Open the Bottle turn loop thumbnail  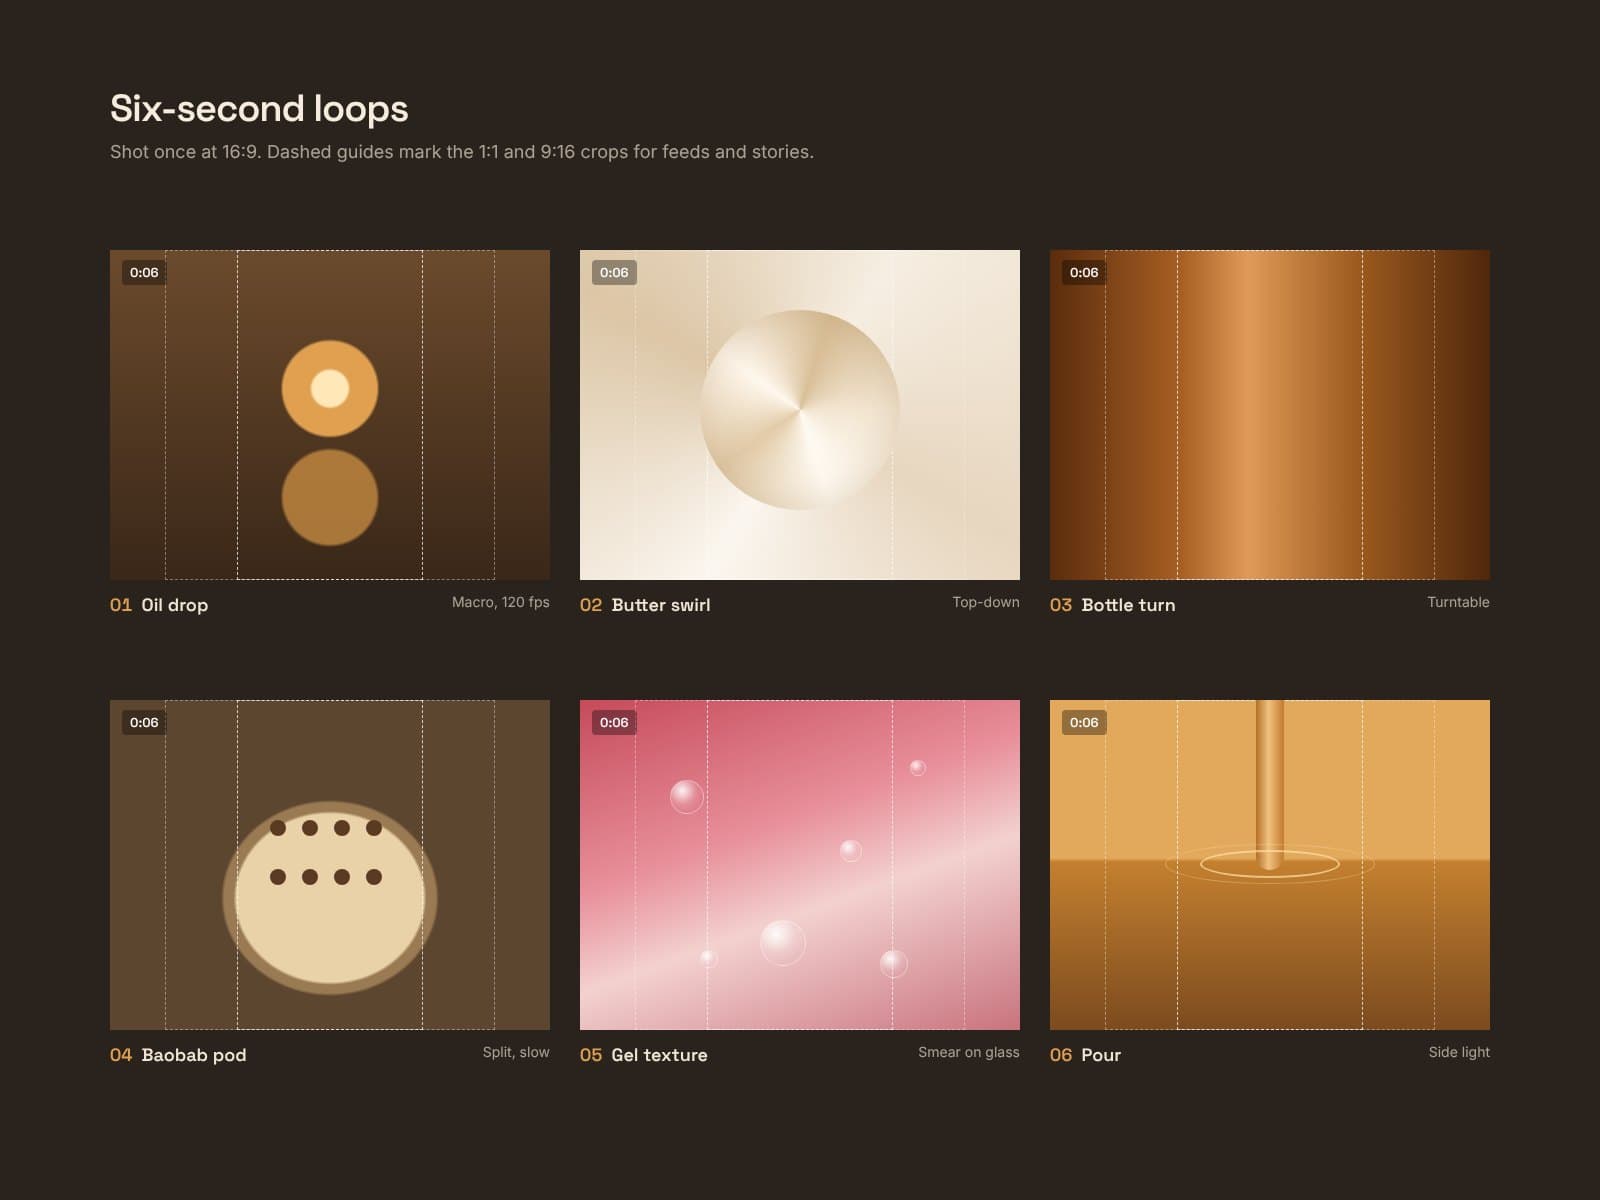click(x=1270, y=415)
